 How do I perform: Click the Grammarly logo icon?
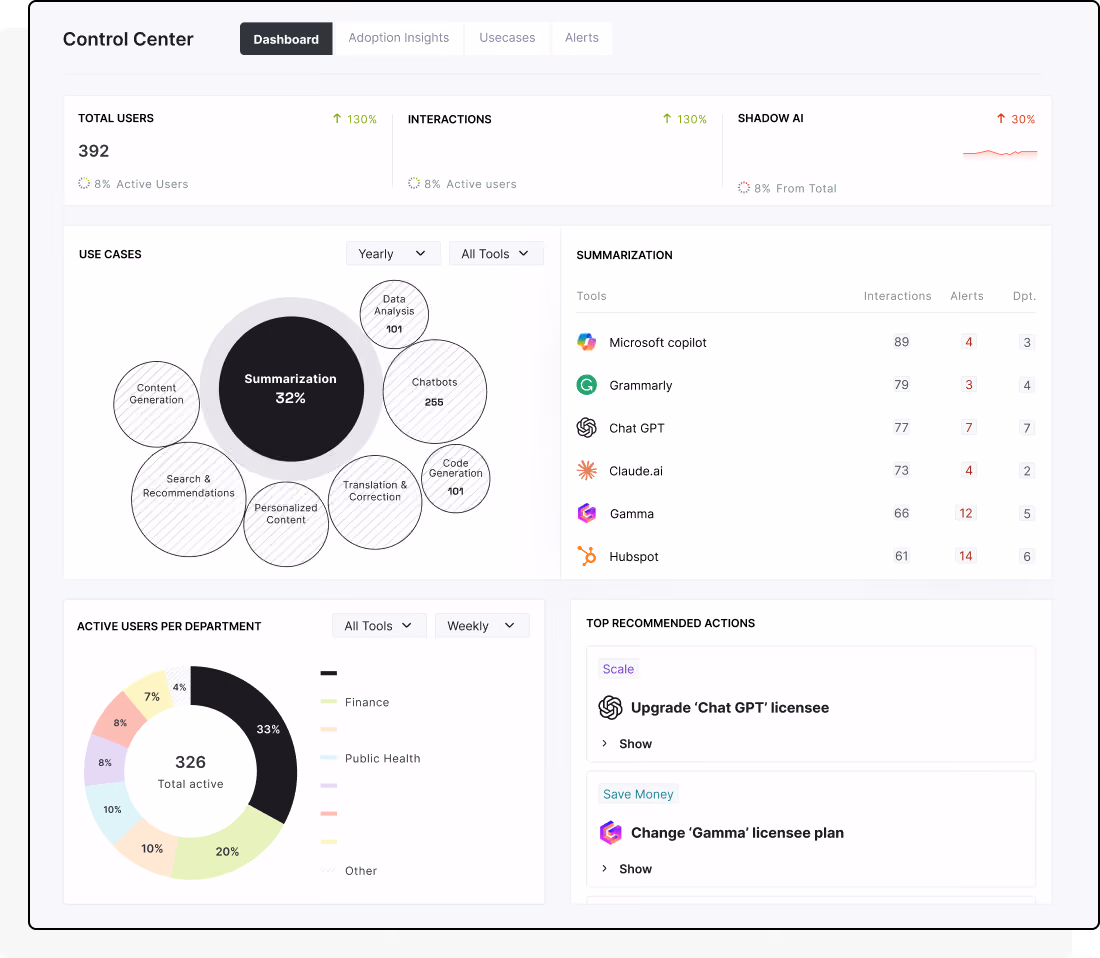586,385
